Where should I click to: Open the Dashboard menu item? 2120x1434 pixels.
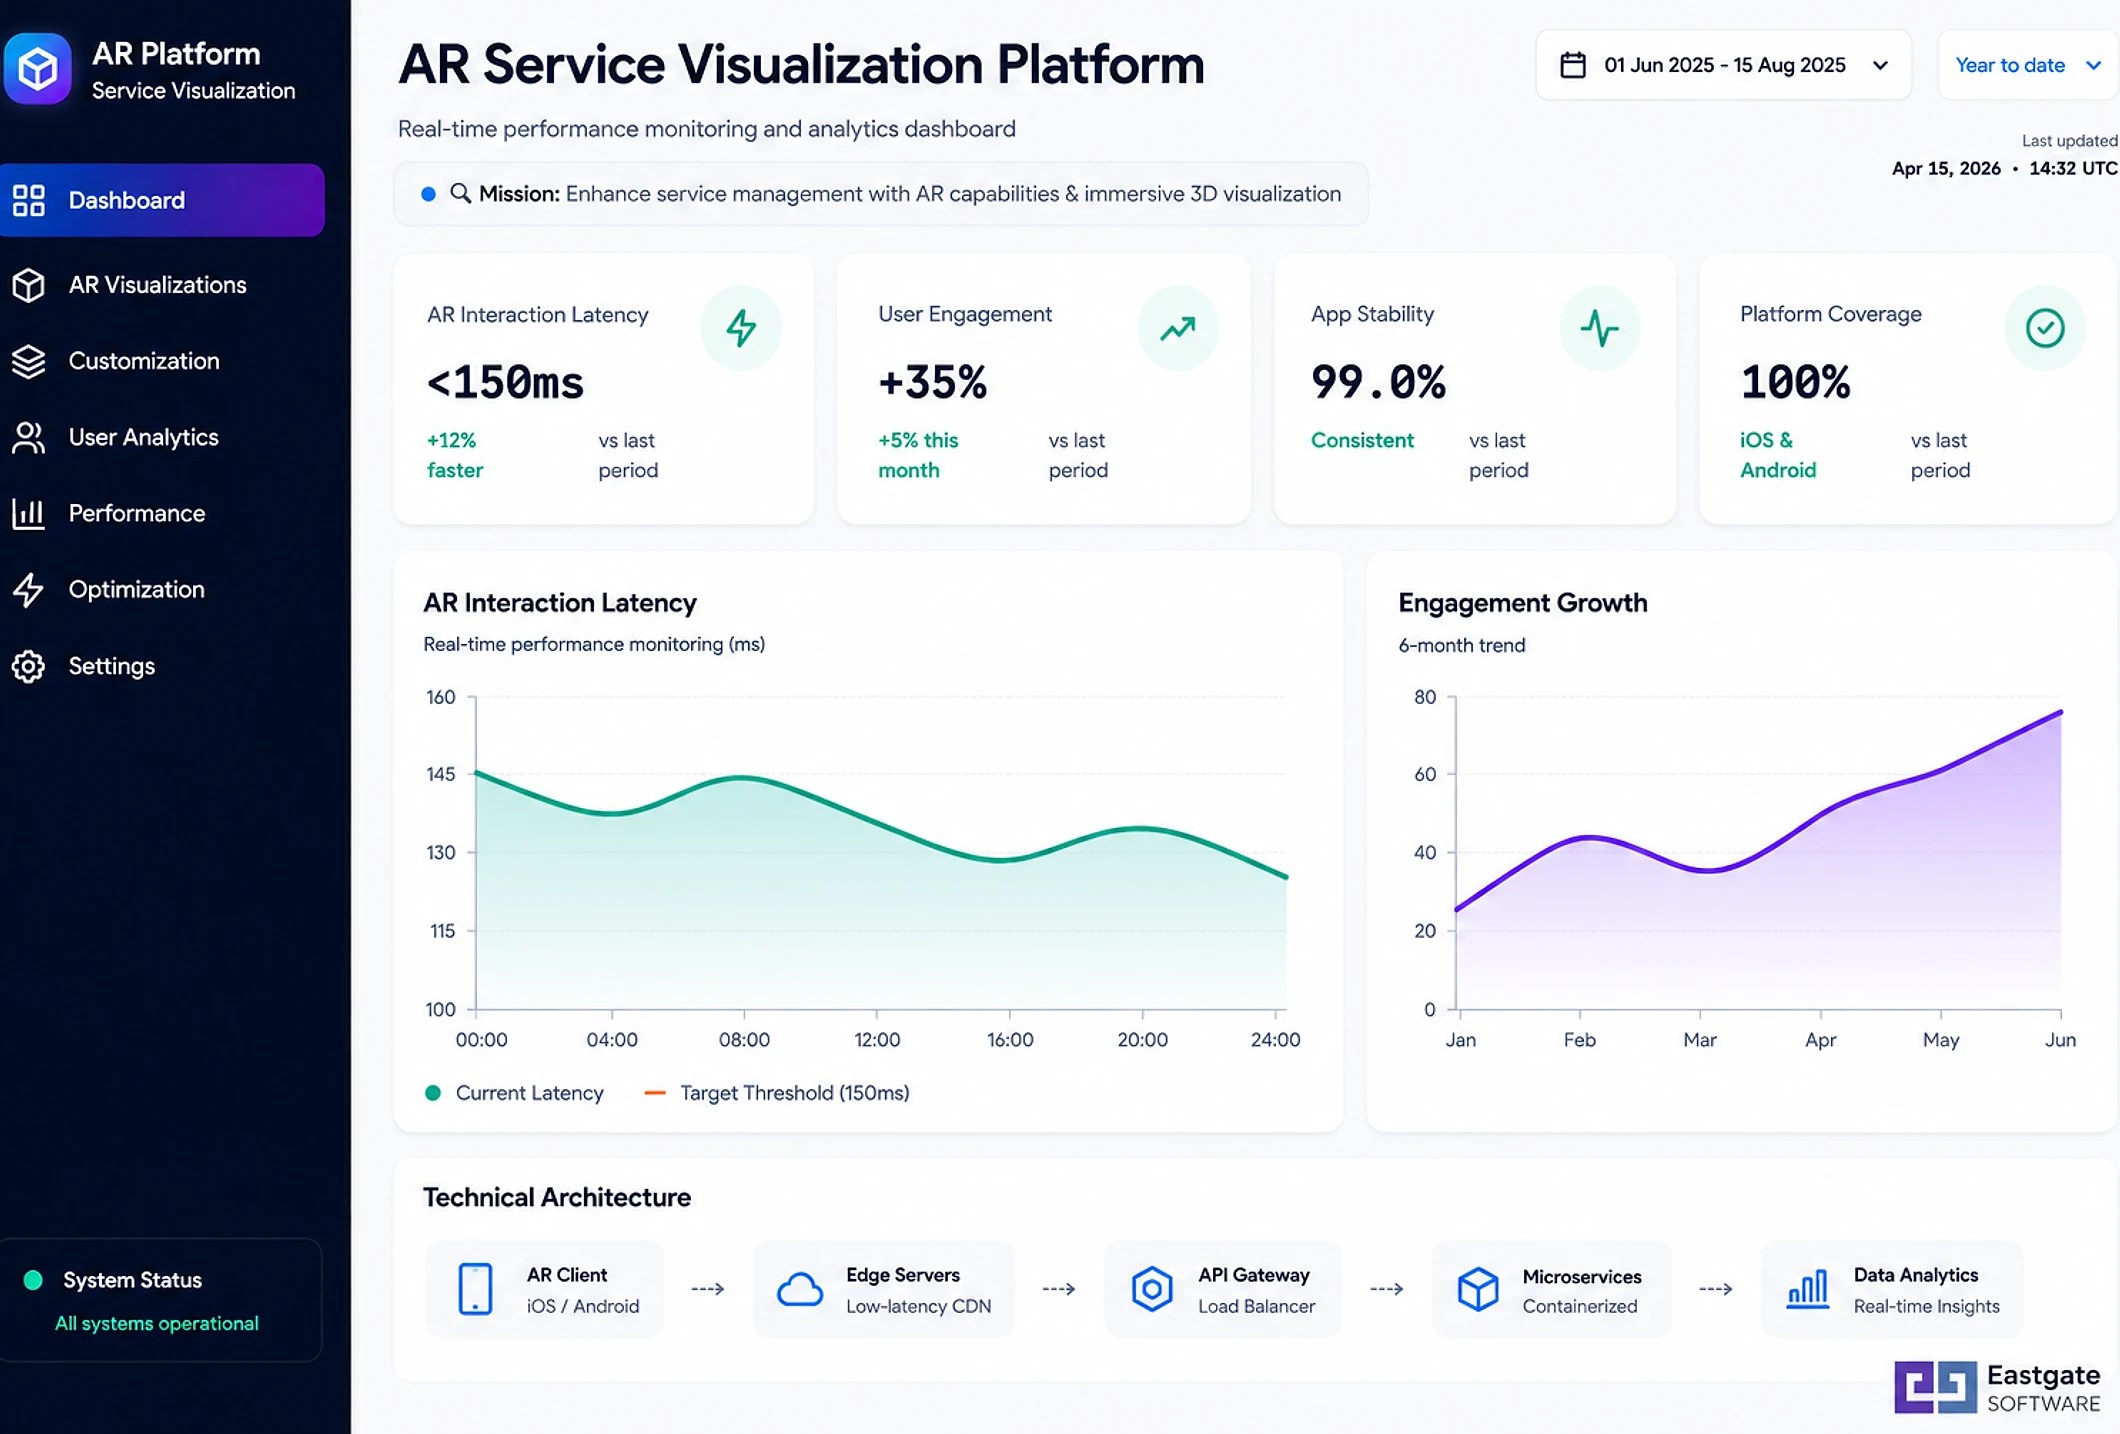(162, 200)
